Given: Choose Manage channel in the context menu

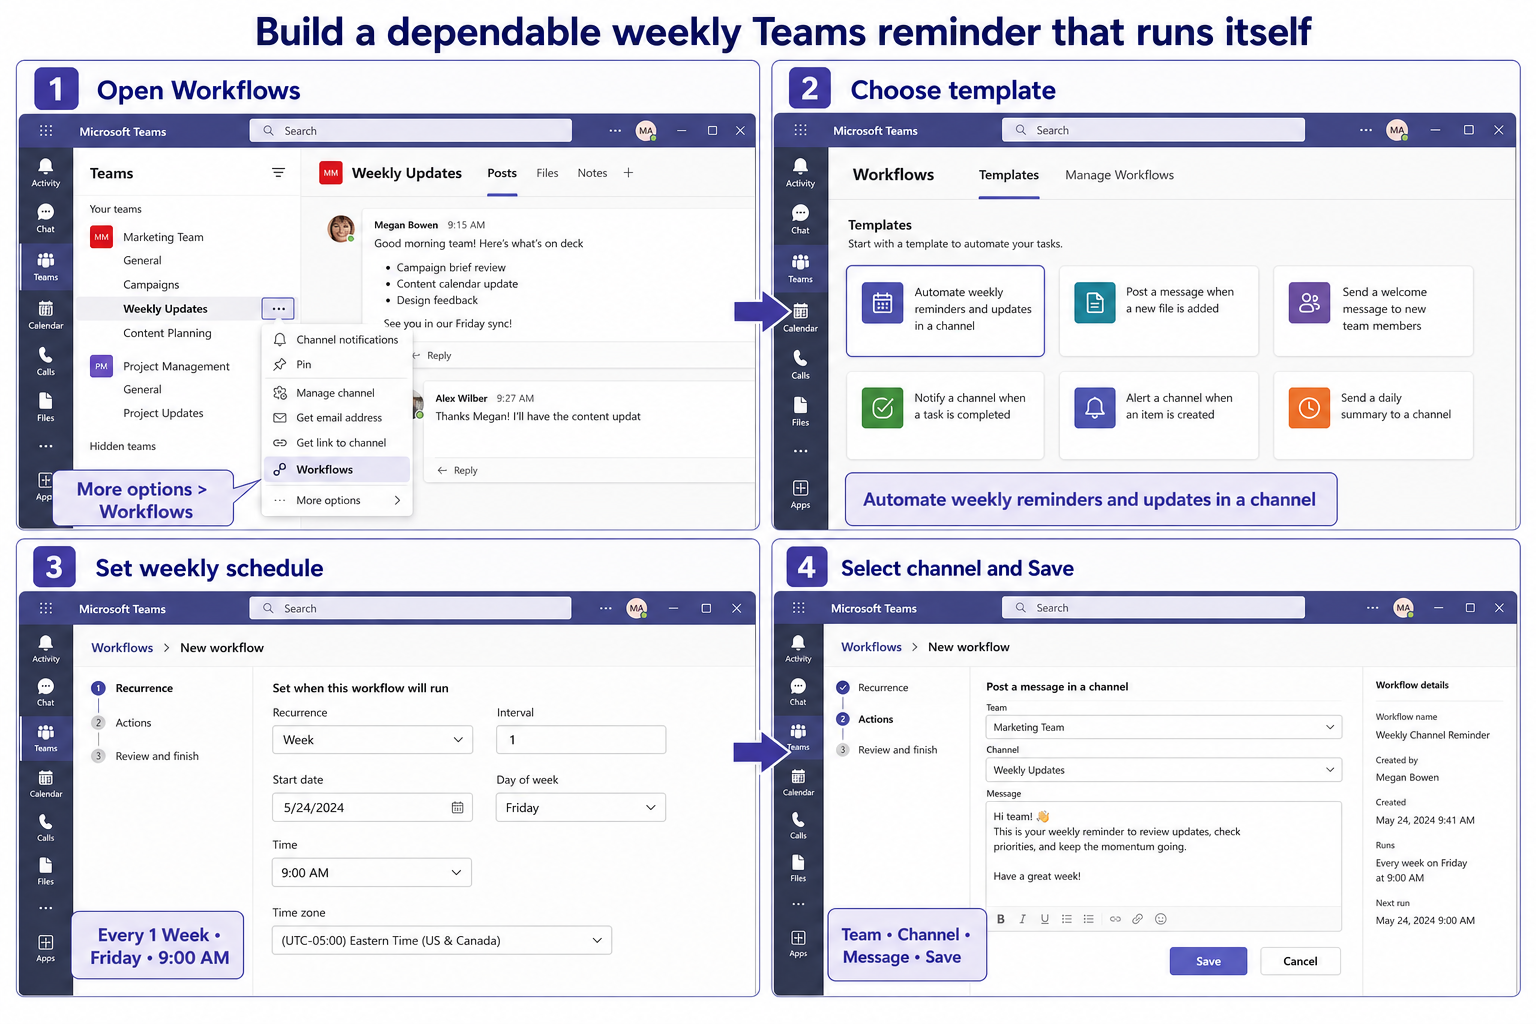Looking at the screenshot, I should pos(337,393).
